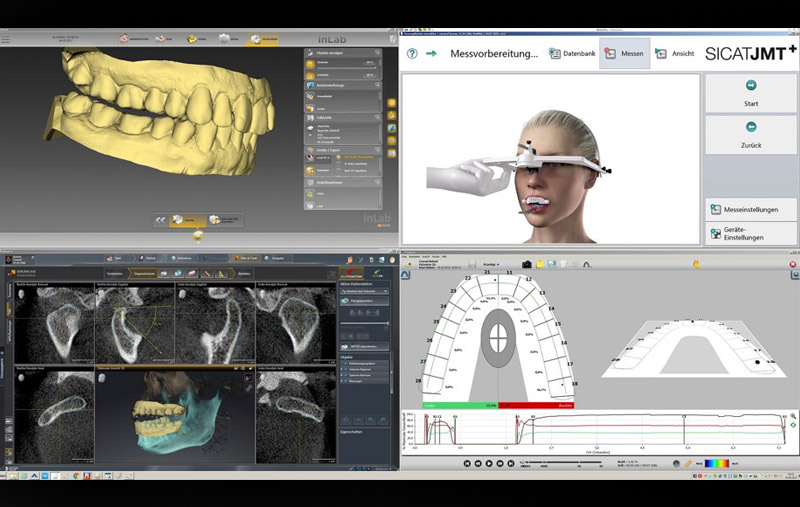Viewport: 800px width, 507px height.
Task: Switch to the SICAT Function application button
Action: (x=351, y=274)
